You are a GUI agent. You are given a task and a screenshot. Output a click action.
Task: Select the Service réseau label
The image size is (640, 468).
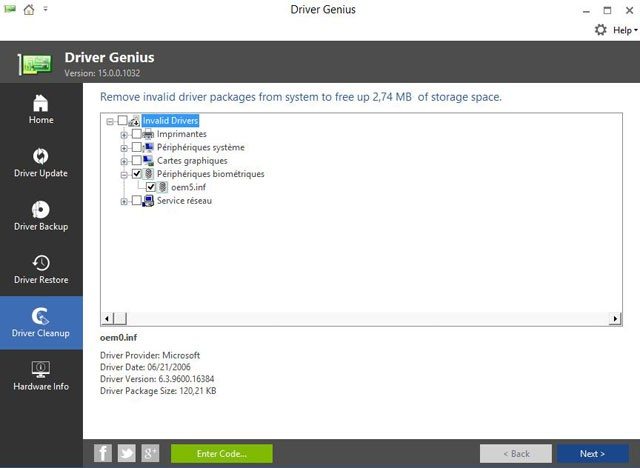click(x=184, y=201)
